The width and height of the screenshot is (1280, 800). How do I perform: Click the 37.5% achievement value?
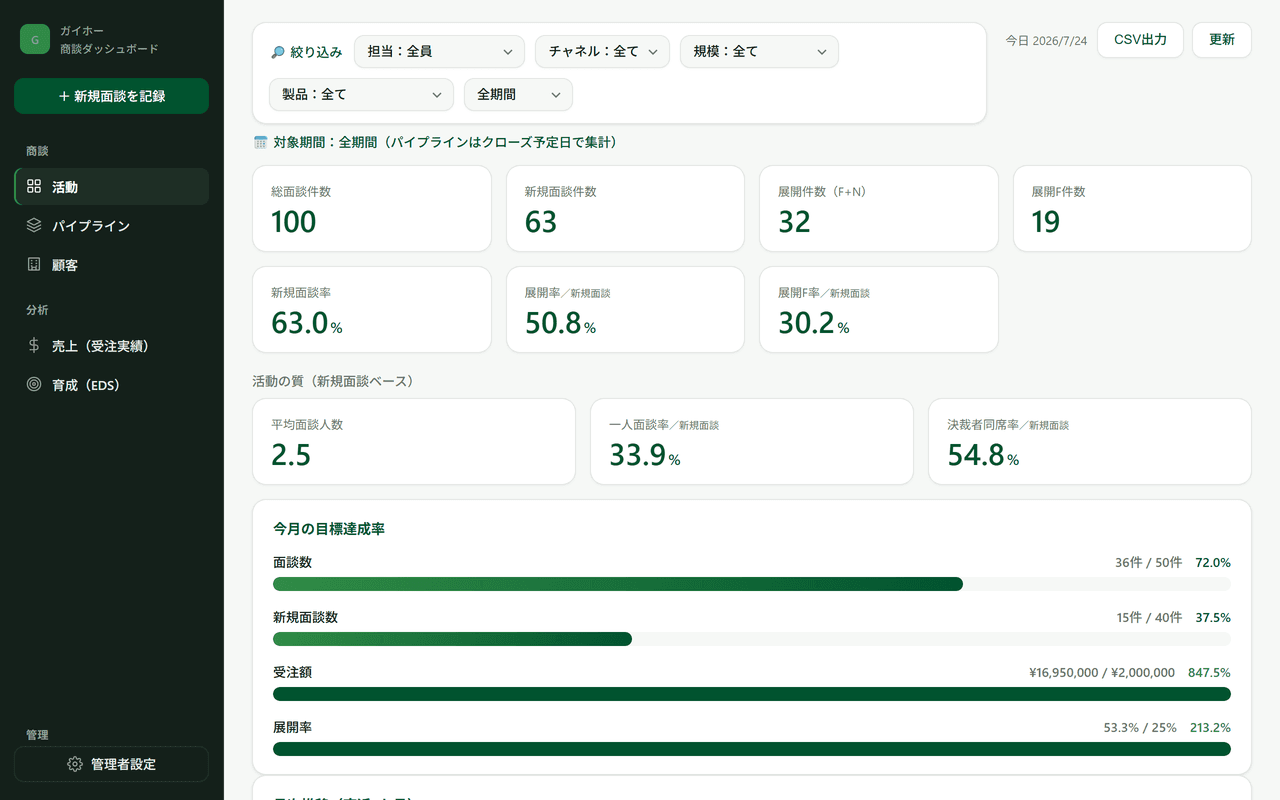(1213, 618)
